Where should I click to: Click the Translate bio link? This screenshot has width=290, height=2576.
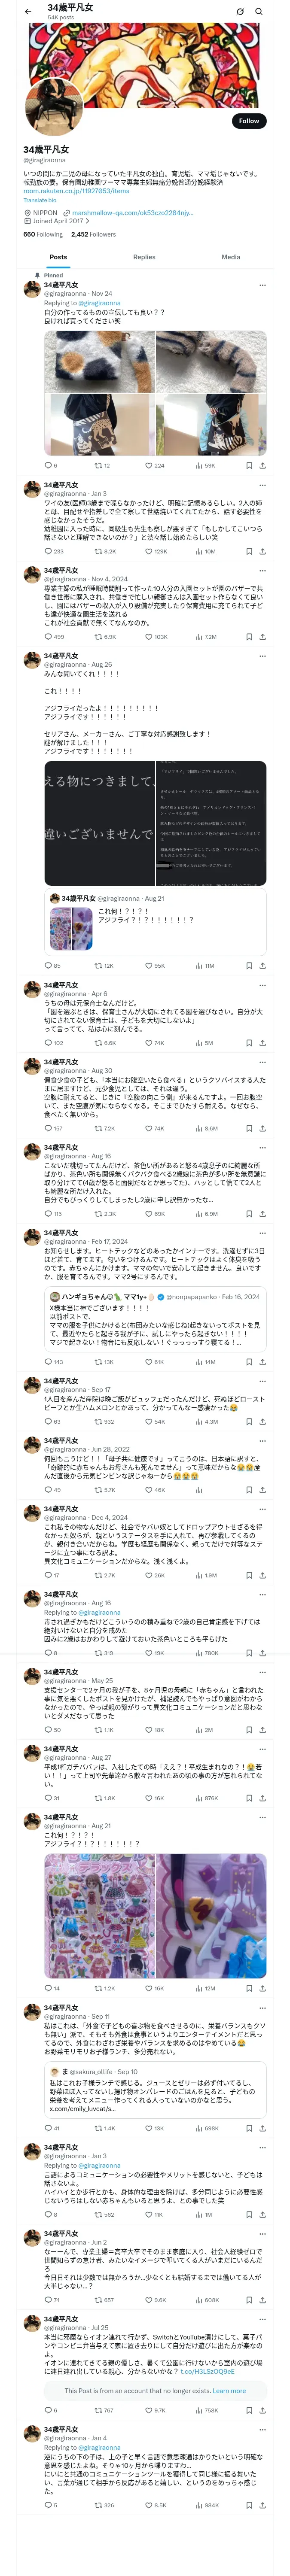point(40,200)
